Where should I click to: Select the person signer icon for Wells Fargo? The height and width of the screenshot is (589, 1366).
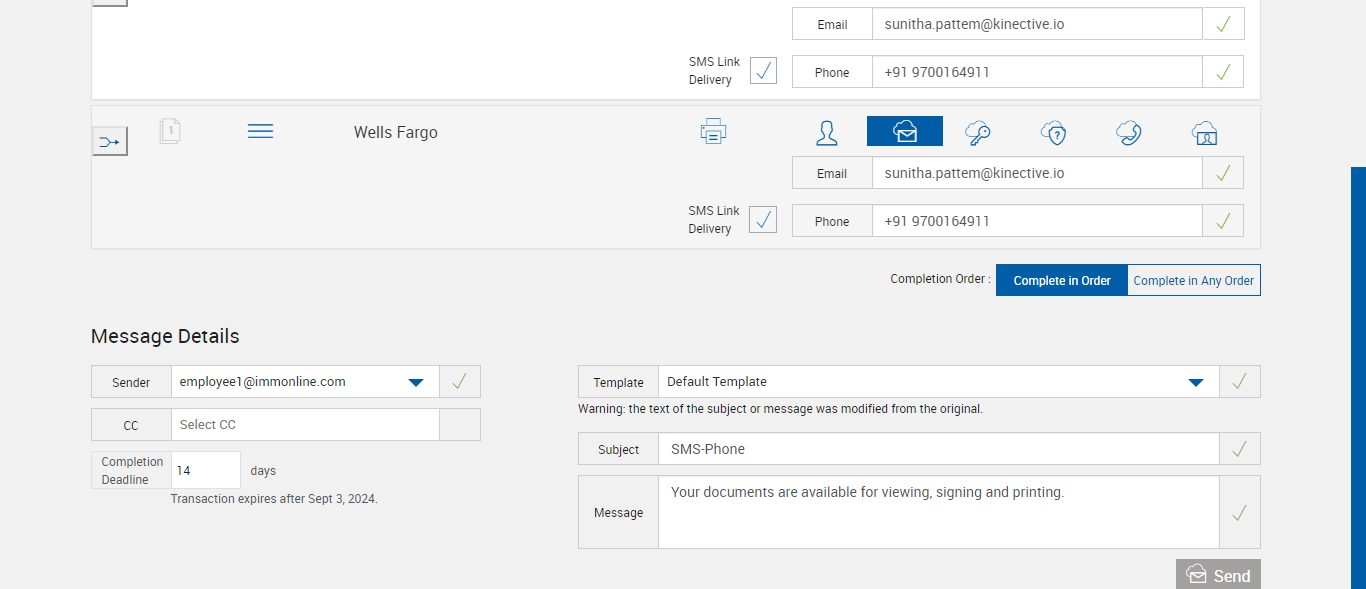(x=826, y=132)
